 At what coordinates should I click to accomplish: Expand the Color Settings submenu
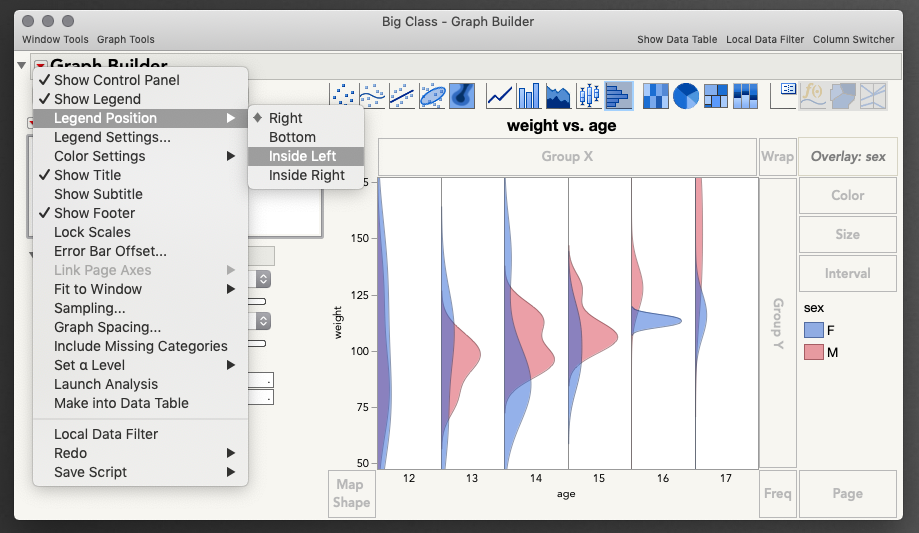click(141, 156)
